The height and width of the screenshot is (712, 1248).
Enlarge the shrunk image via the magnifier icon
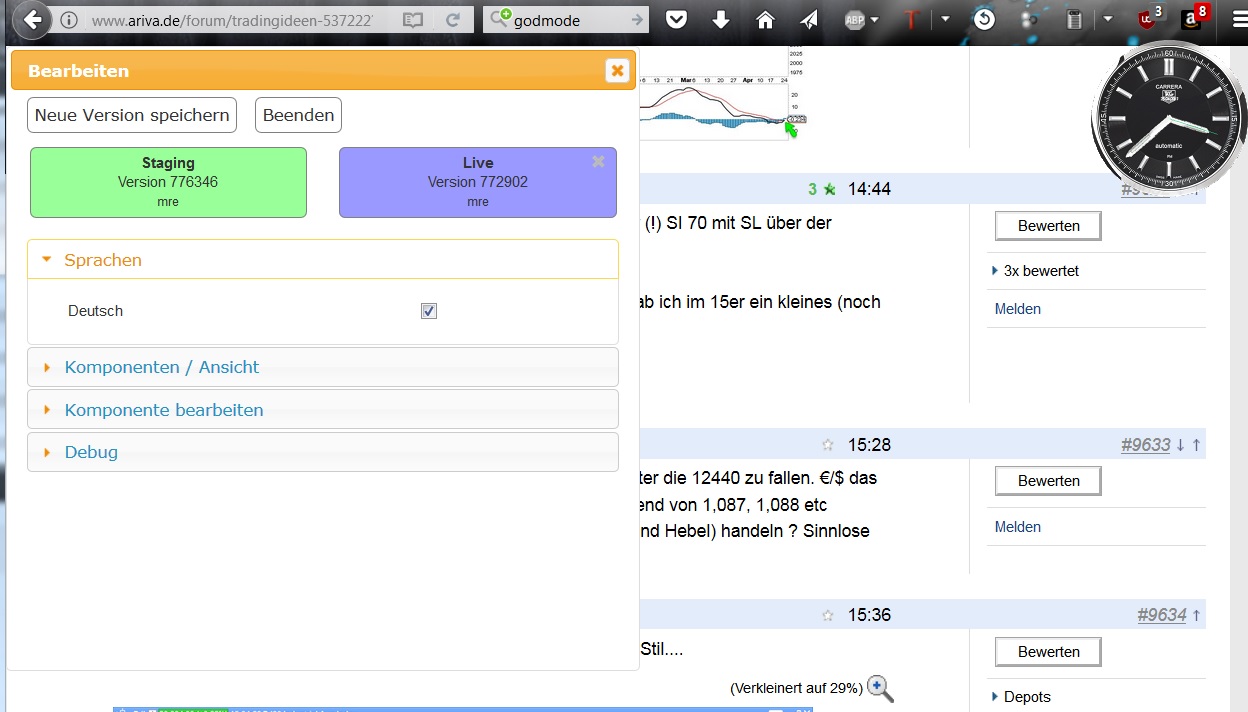(x=878, y=688)
